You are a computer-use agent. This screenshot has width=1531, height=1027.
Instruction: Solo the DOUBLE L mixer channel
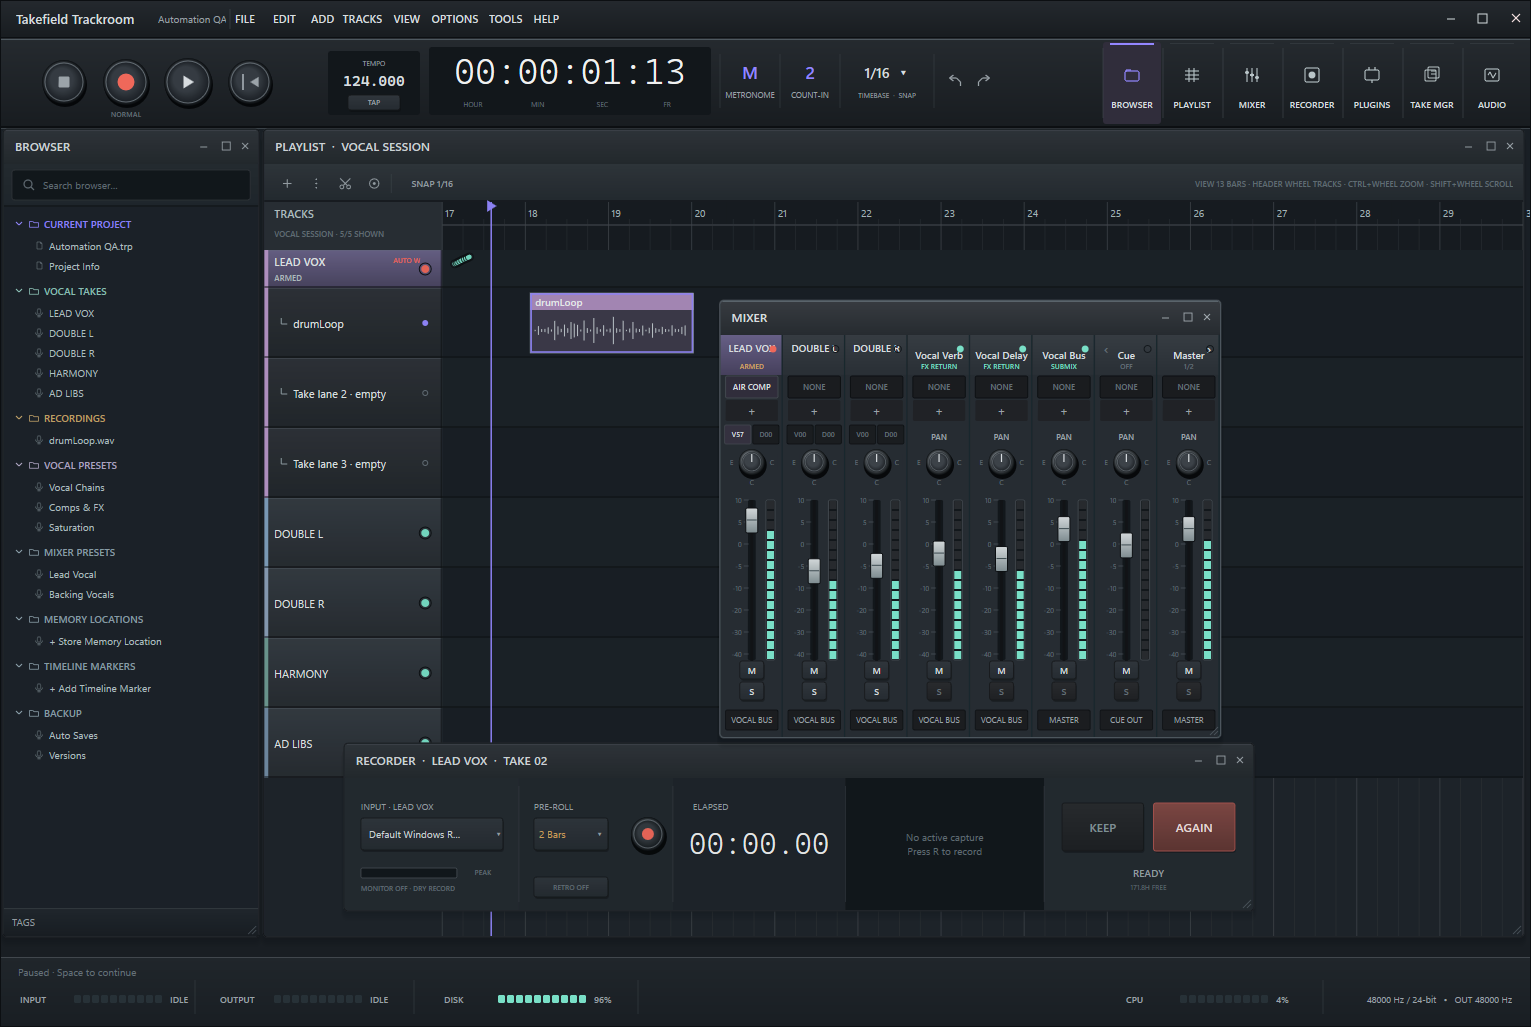(x=814, y=692)
